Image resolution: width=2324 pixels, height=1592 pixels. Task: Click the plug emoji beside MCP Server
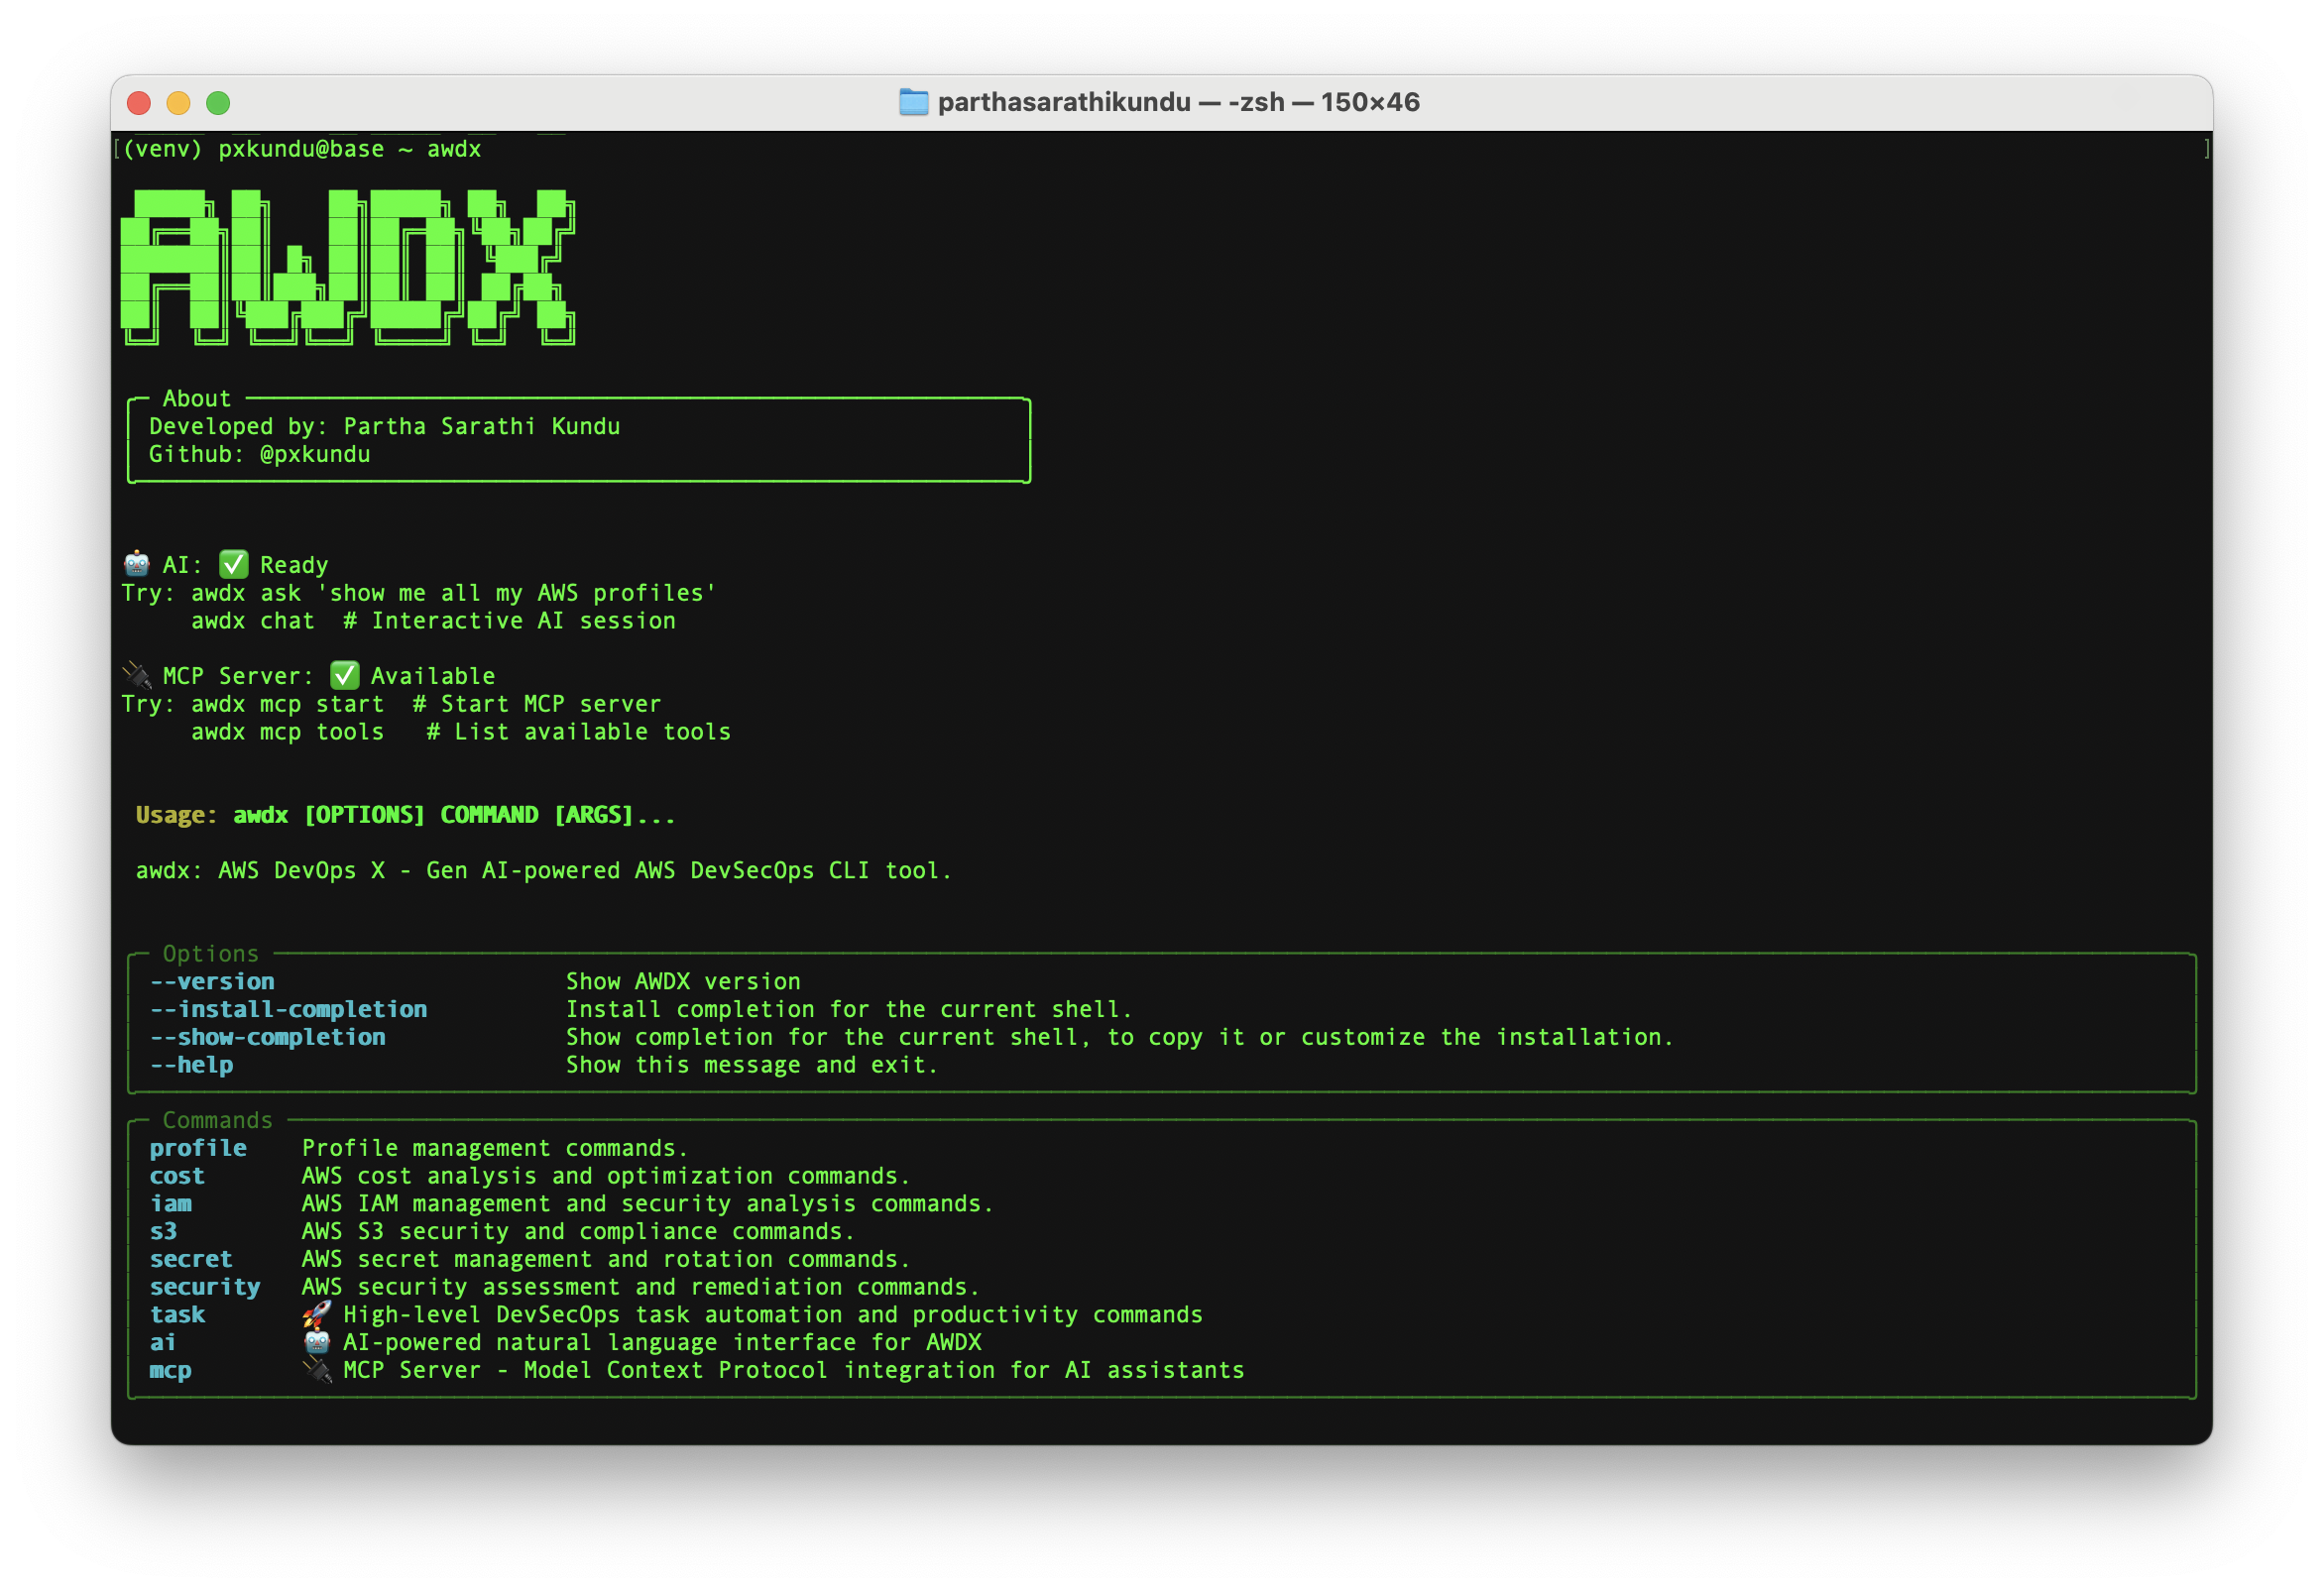[x=136, y=675]
